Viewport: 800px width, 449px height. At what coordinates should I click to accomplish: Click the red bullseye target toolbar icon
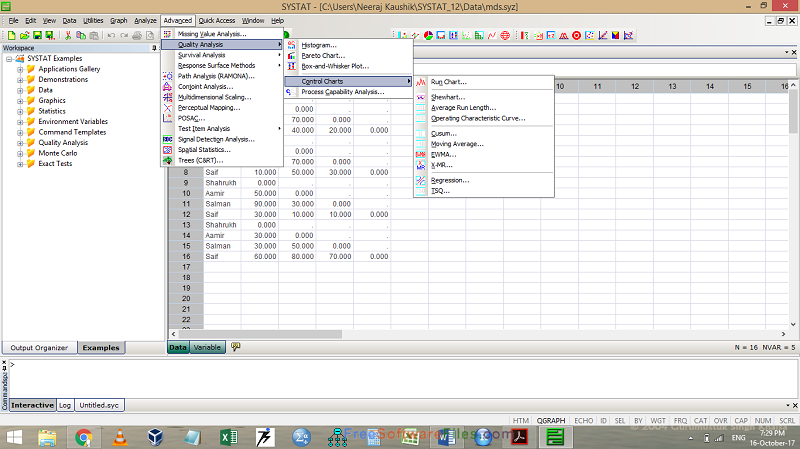point(577,35)
